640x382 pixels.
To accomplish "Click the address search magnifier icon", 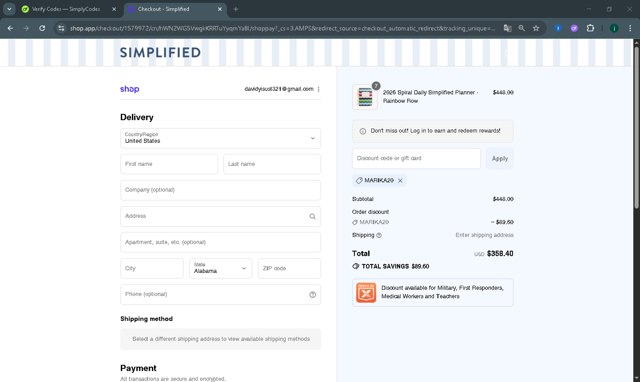I will tap(312, 216).
